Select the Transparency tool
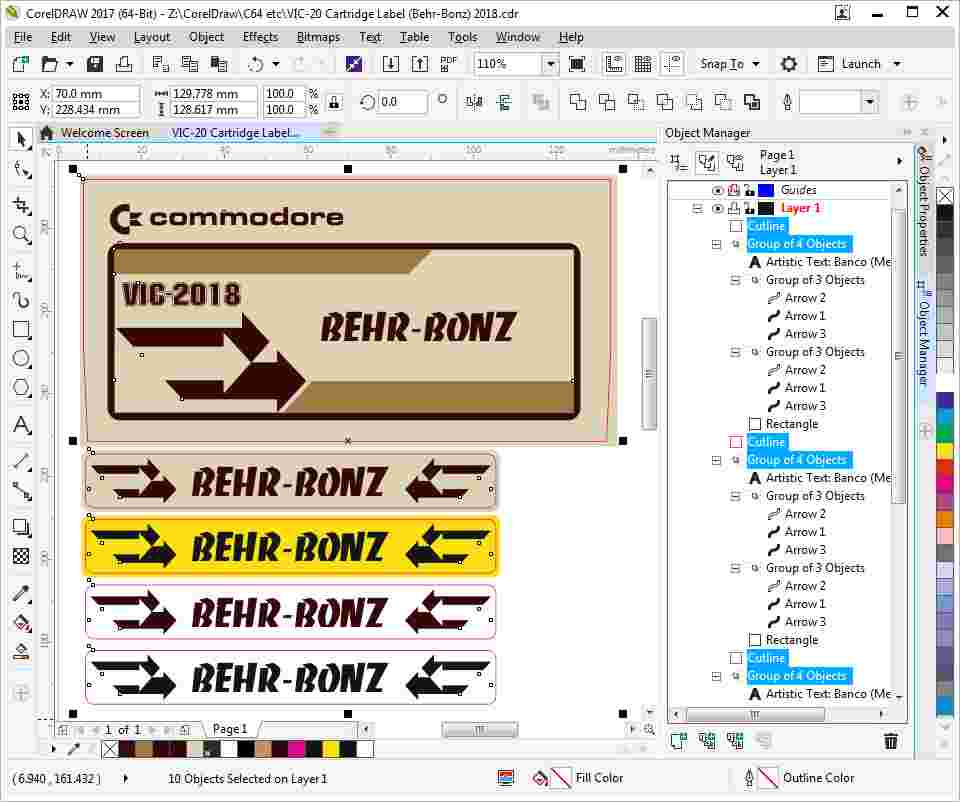 (21, 557)
